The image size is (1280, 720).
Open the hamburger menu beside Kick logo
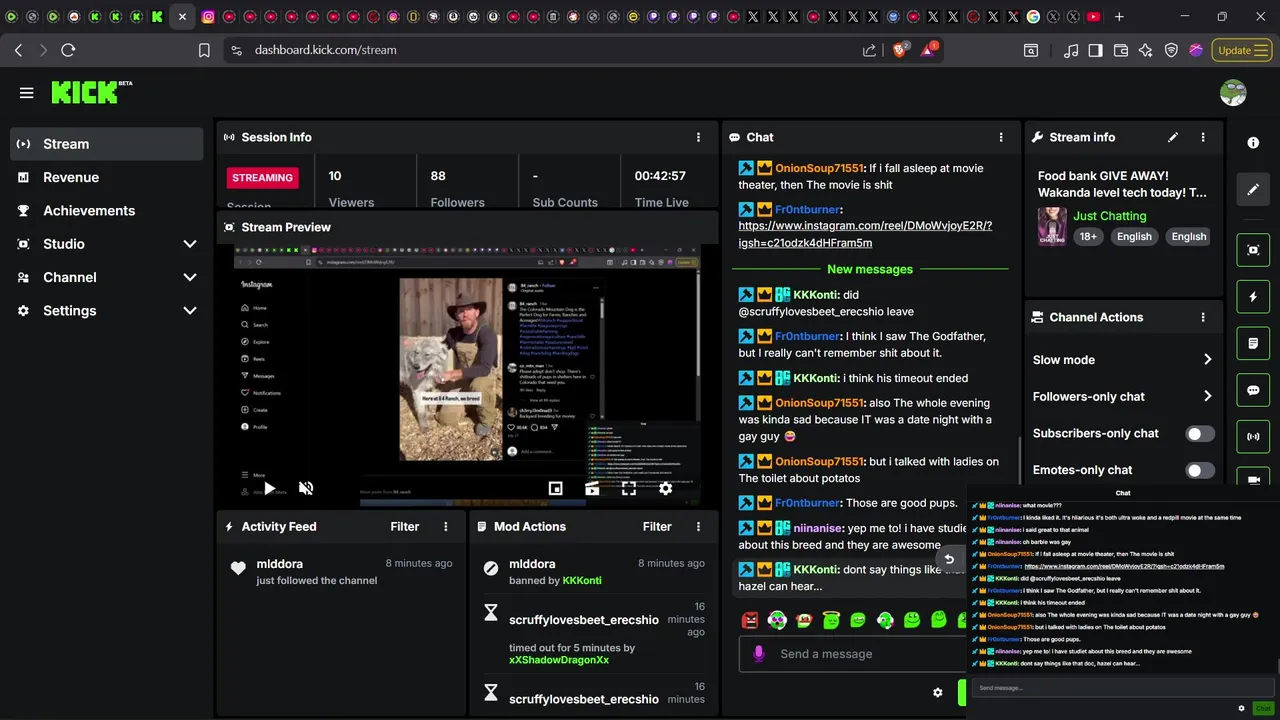(x=27, y=93)
